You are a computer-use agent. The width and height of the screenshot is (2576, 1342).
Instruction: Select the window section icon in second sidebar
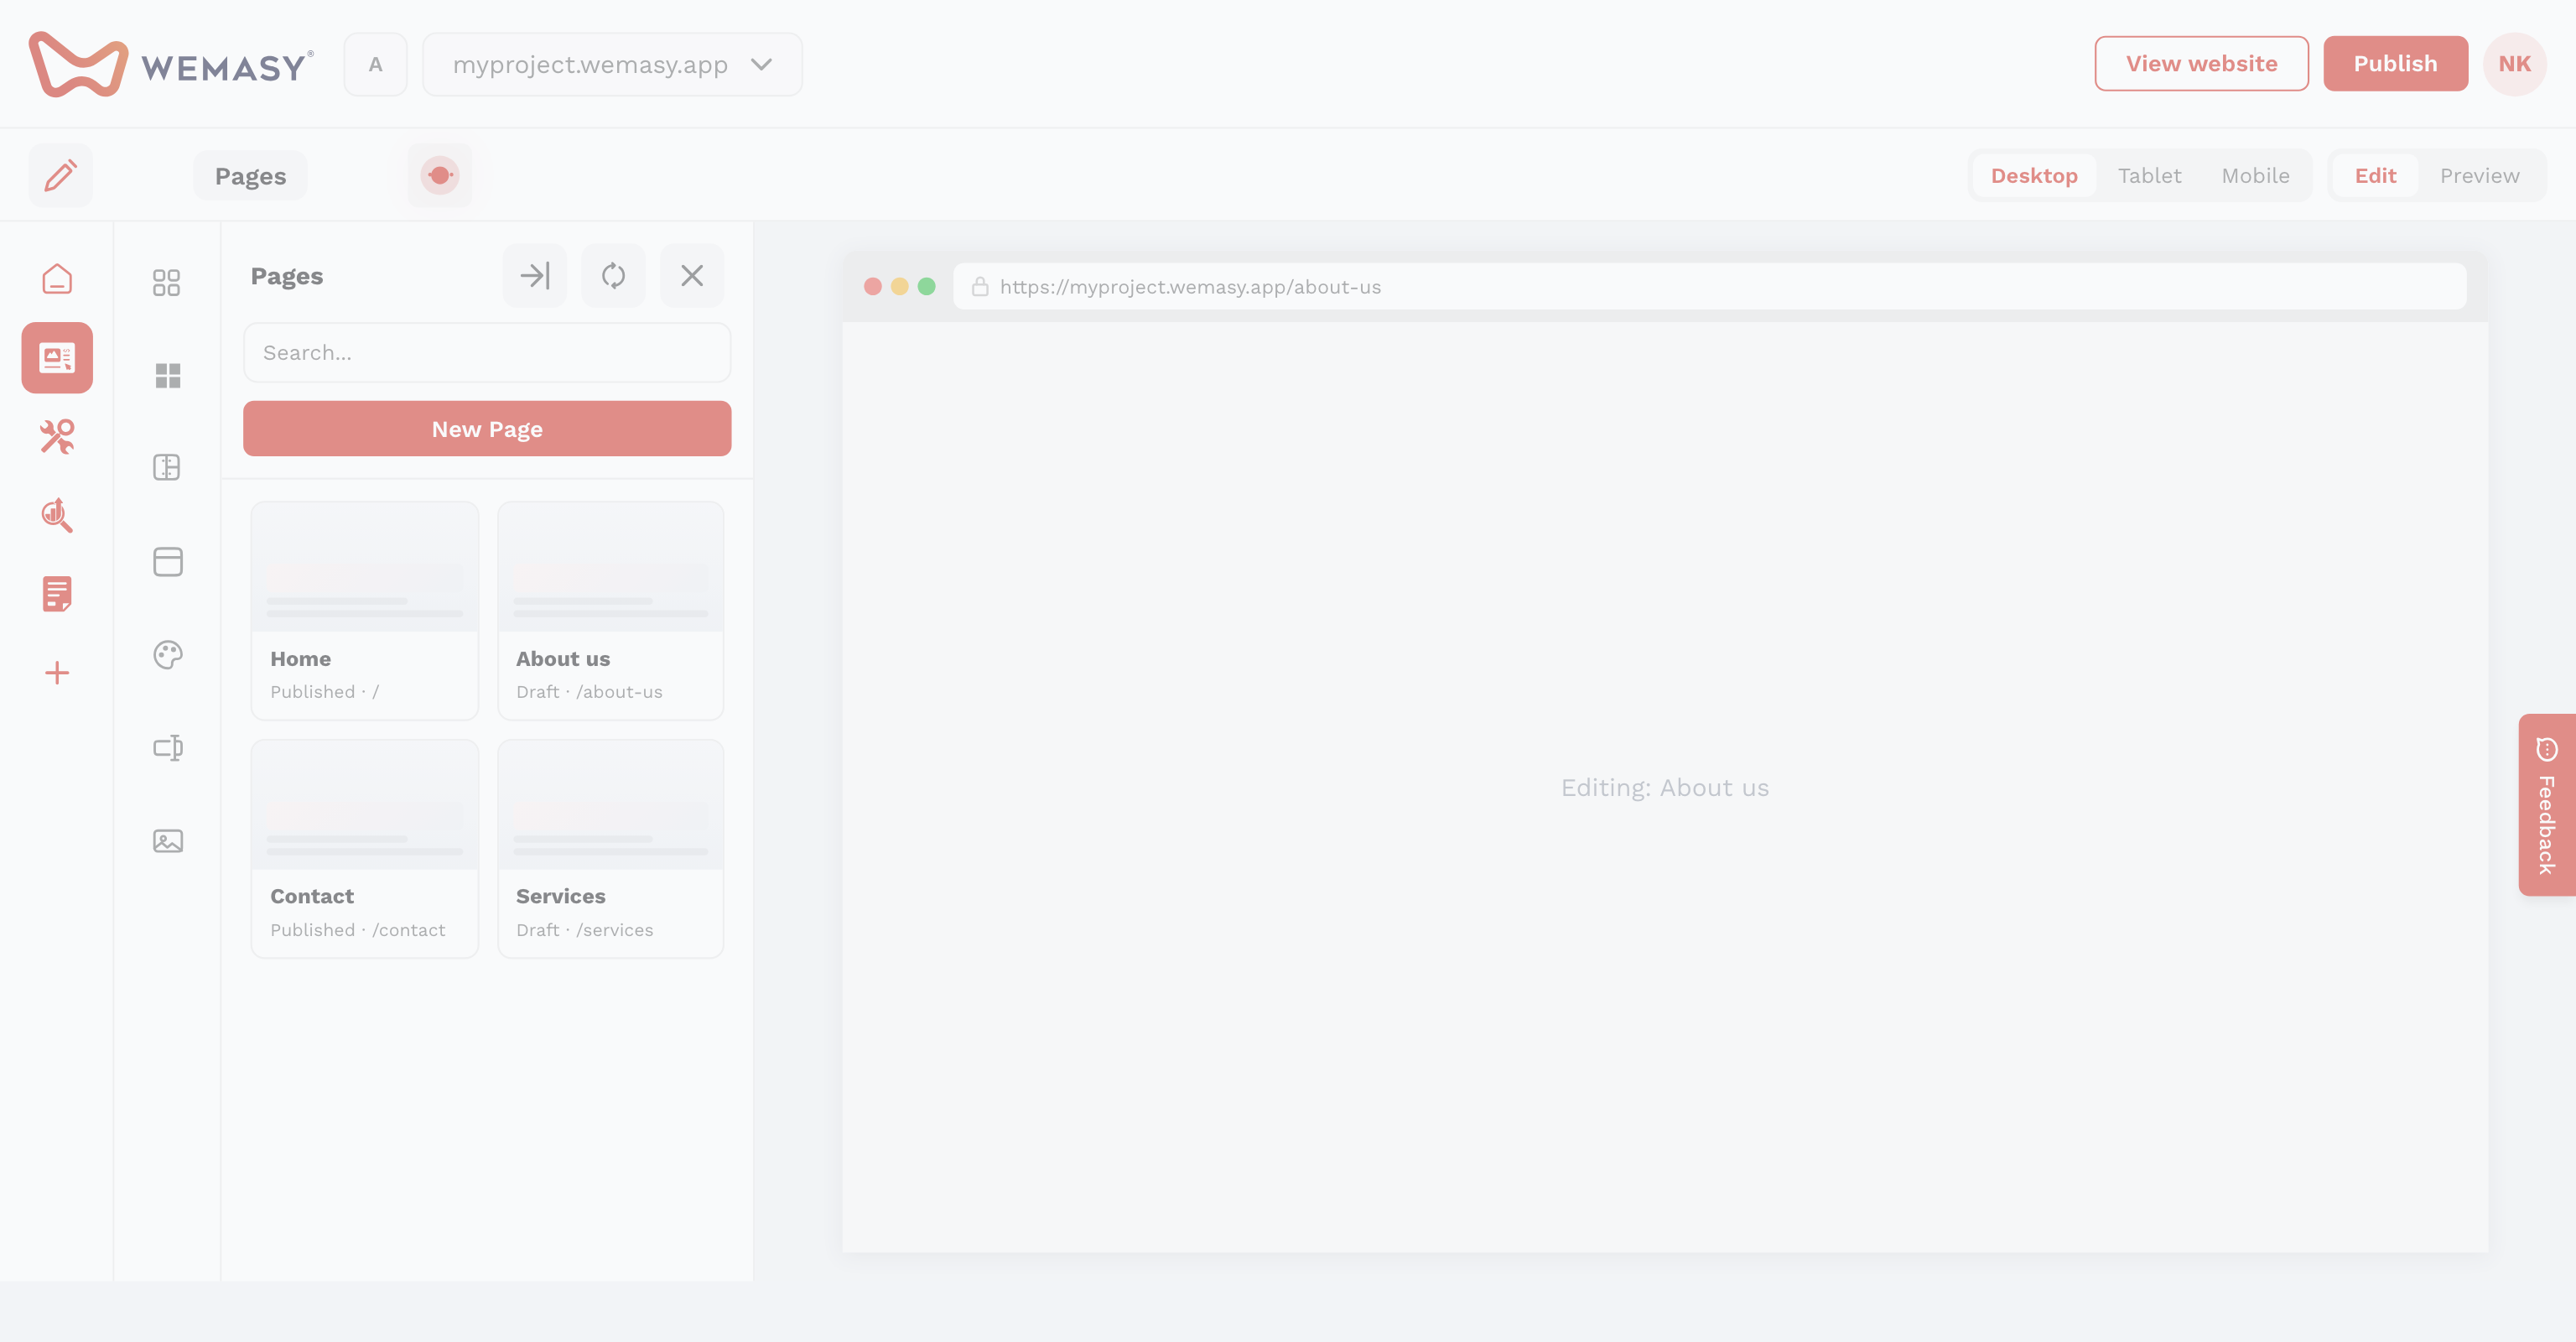(x=167, y=561)
